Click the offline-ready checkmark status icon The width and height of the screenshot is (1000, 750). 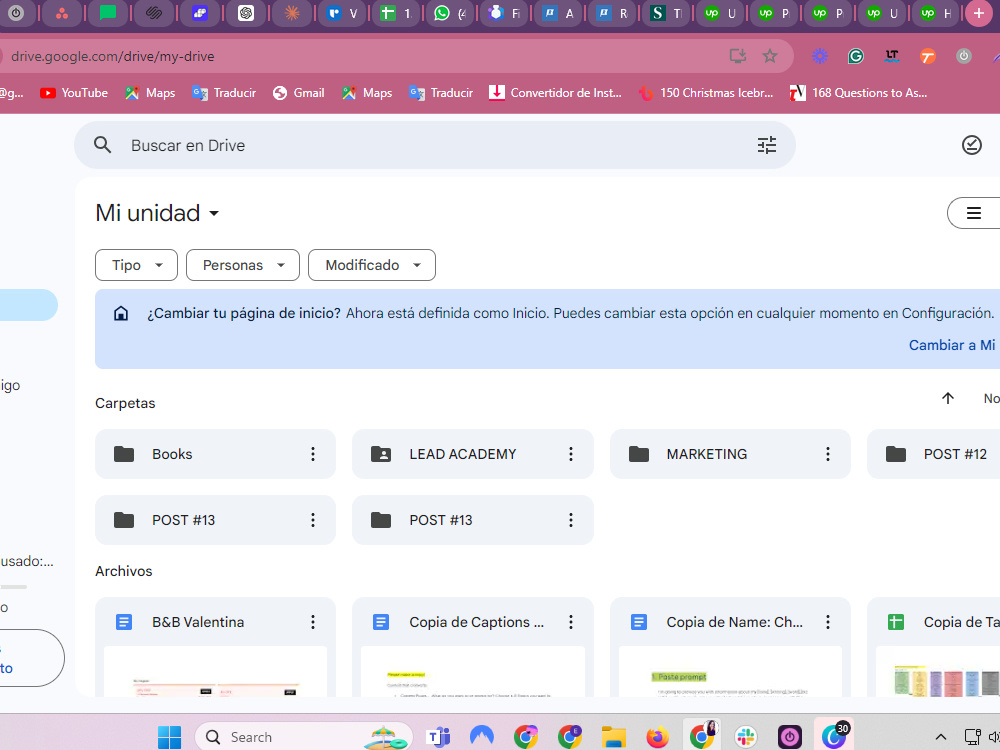(971, 145)
